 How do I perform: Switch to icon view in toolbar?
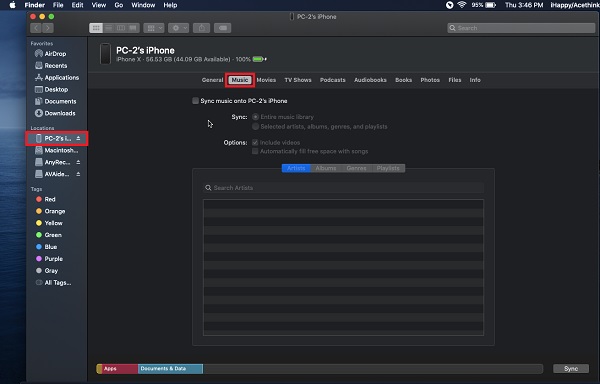(96, 28)
